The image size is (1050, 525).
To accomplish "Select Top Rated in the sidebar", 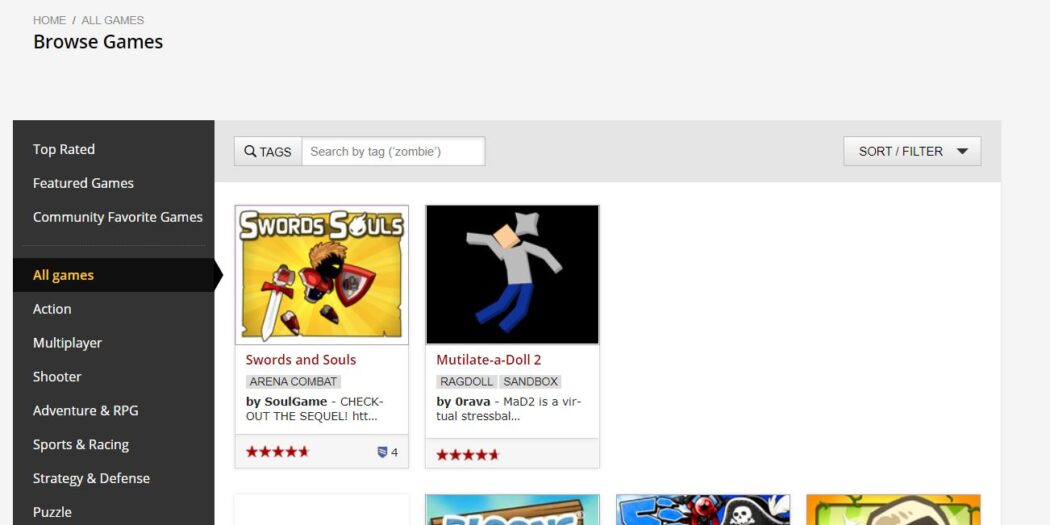I will 64,149.
